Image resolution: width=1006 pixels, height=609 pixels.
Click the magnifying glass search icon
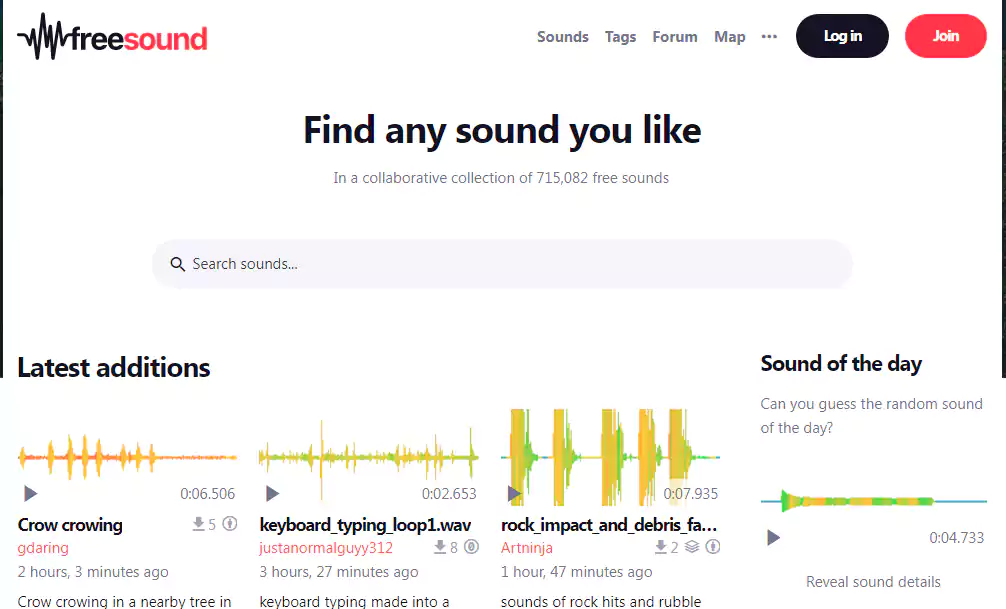(x=177, y=263)
